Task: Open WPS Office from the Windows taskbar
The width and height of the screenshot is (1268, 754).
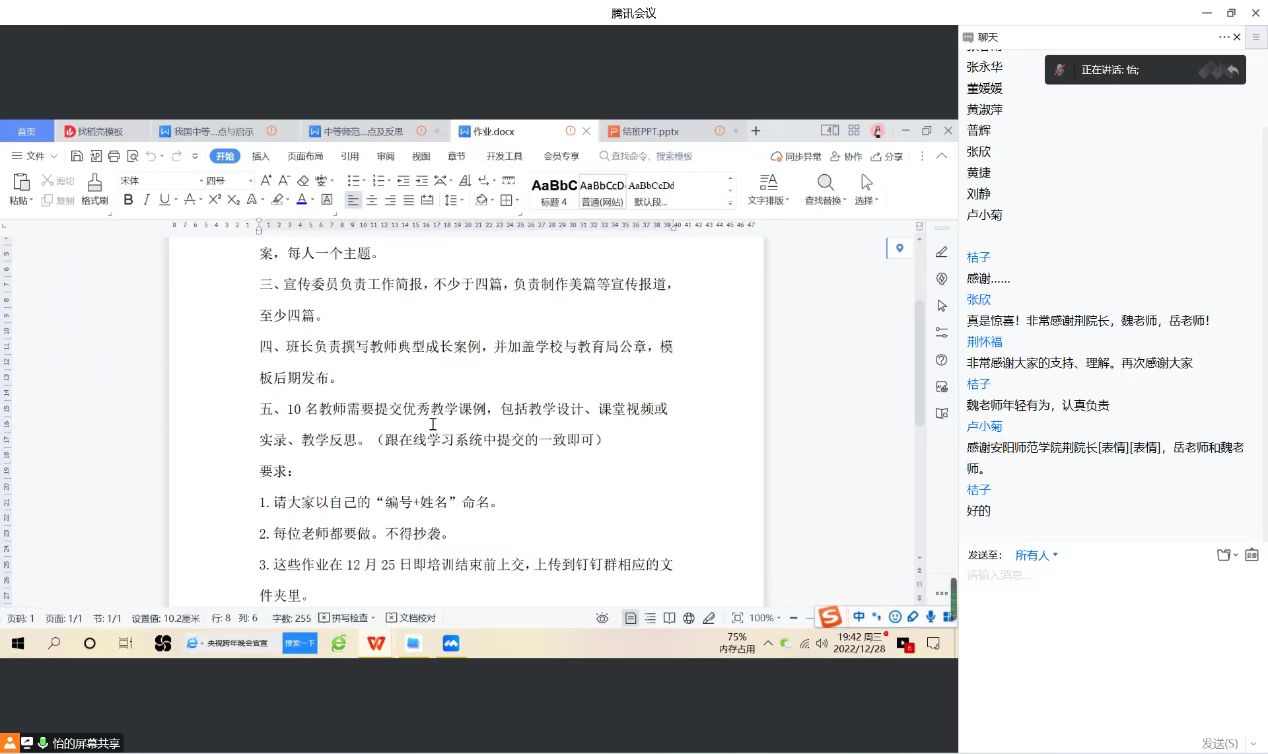Action: [376, 644]
